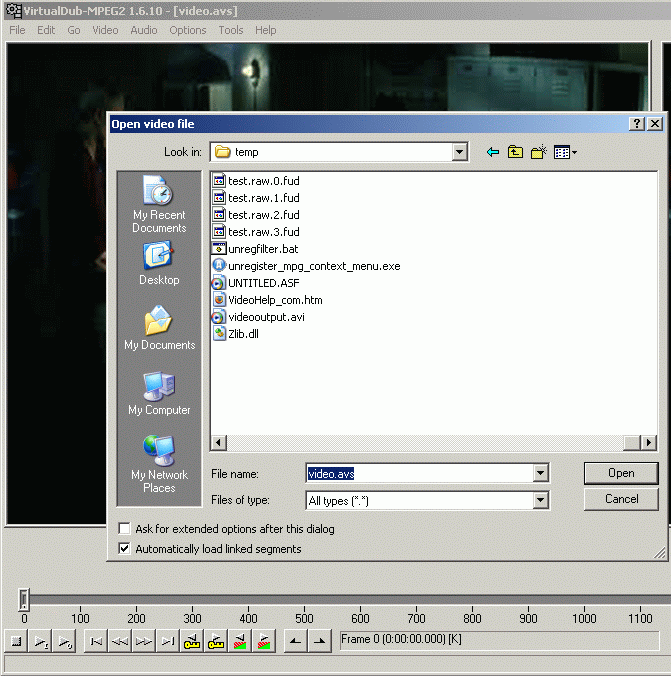
Task: Select file test.raw.1.fud
Action: point(256,198)
